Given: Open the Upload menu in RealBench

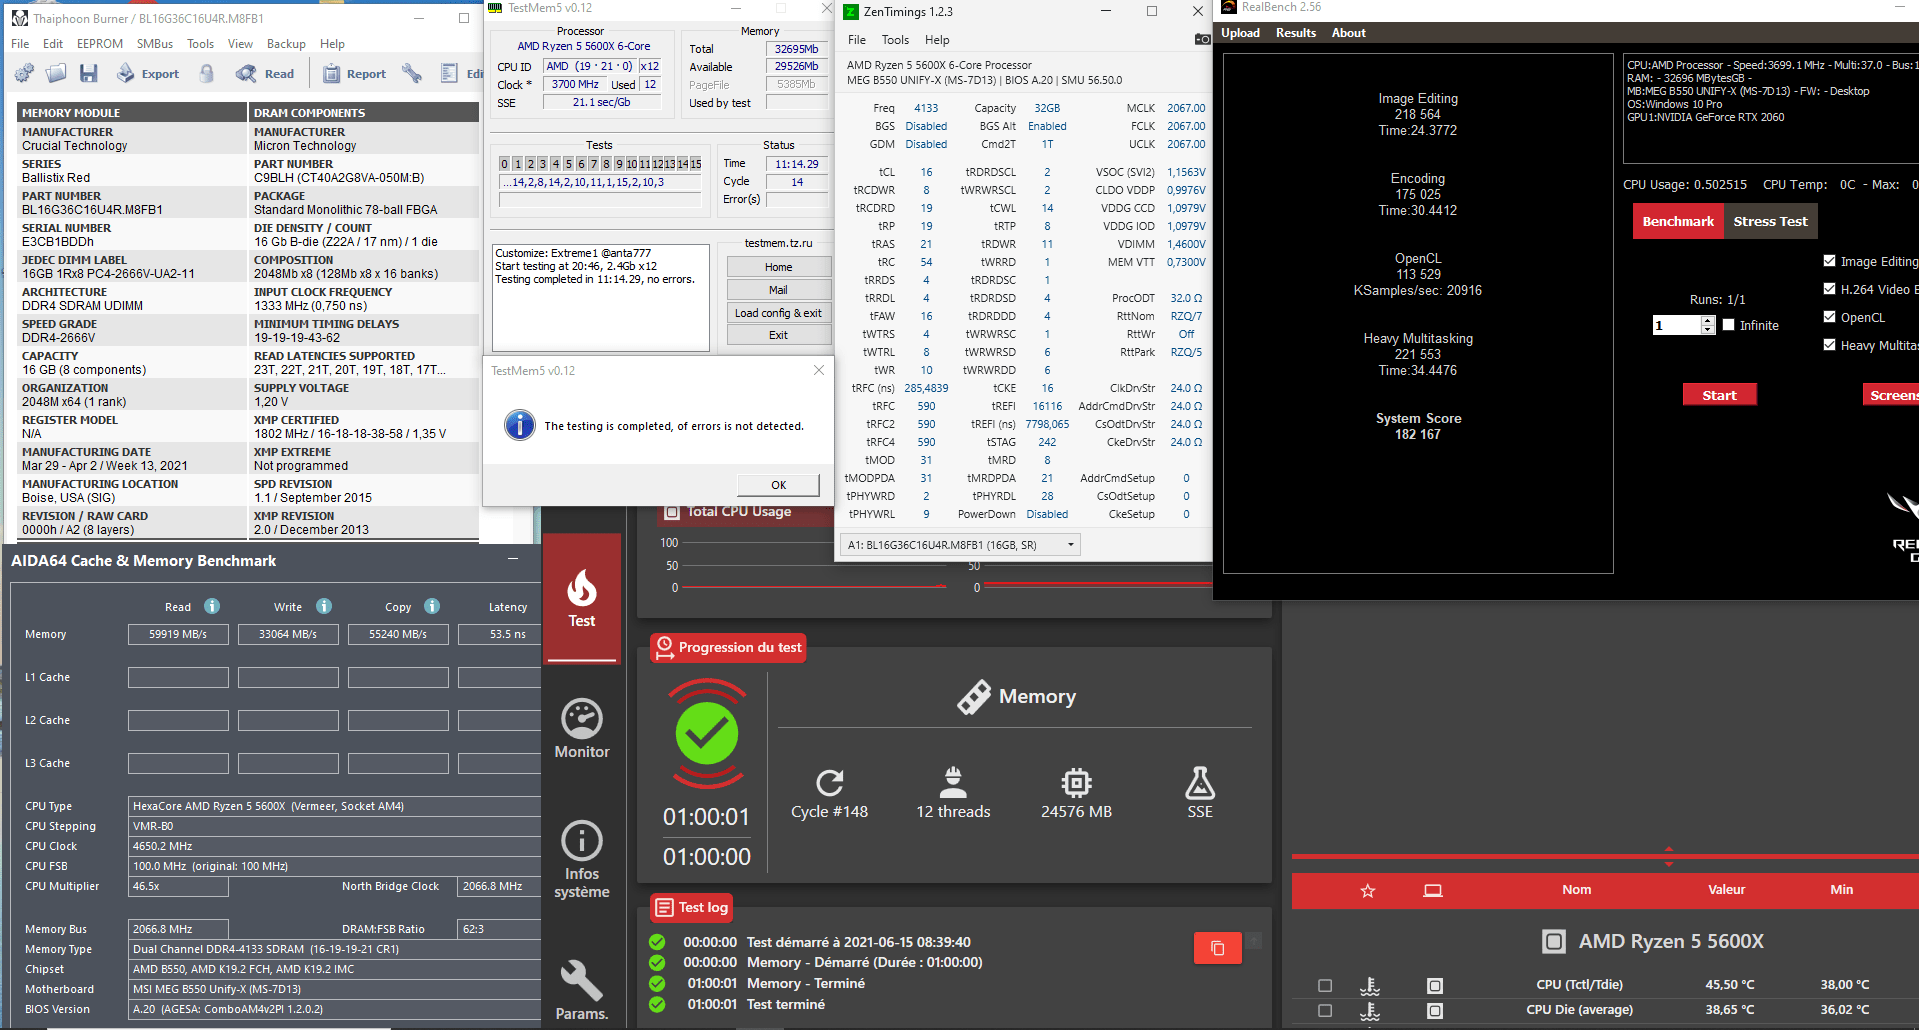Looking at the screenshot, I should tap(1240, 33).
